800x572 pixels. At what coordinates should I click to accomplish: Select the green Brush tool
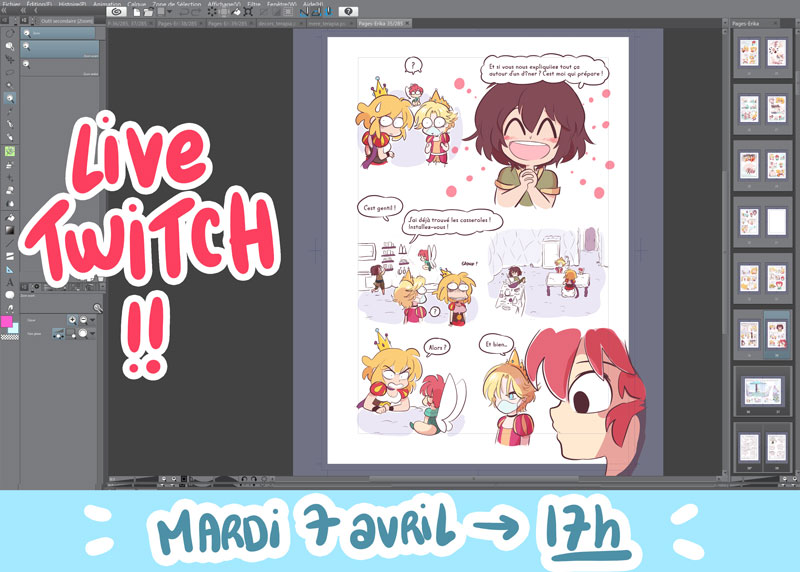pyautogui.click(x=10, y=151)
